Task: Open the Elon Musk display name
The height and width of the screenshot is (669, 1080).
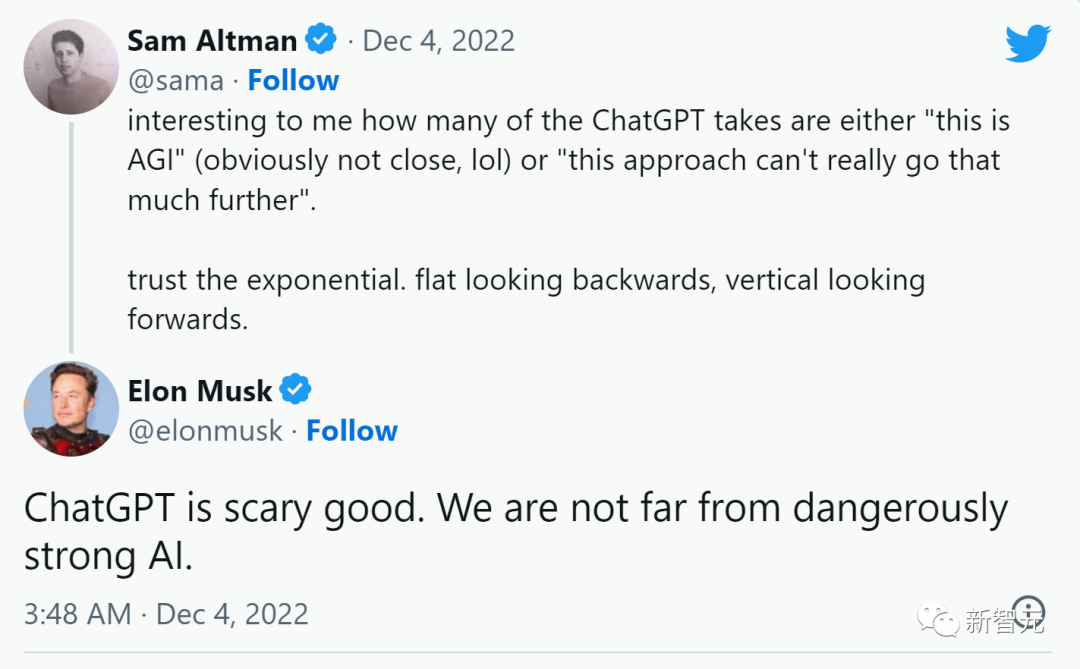Action: click(200, 390)
